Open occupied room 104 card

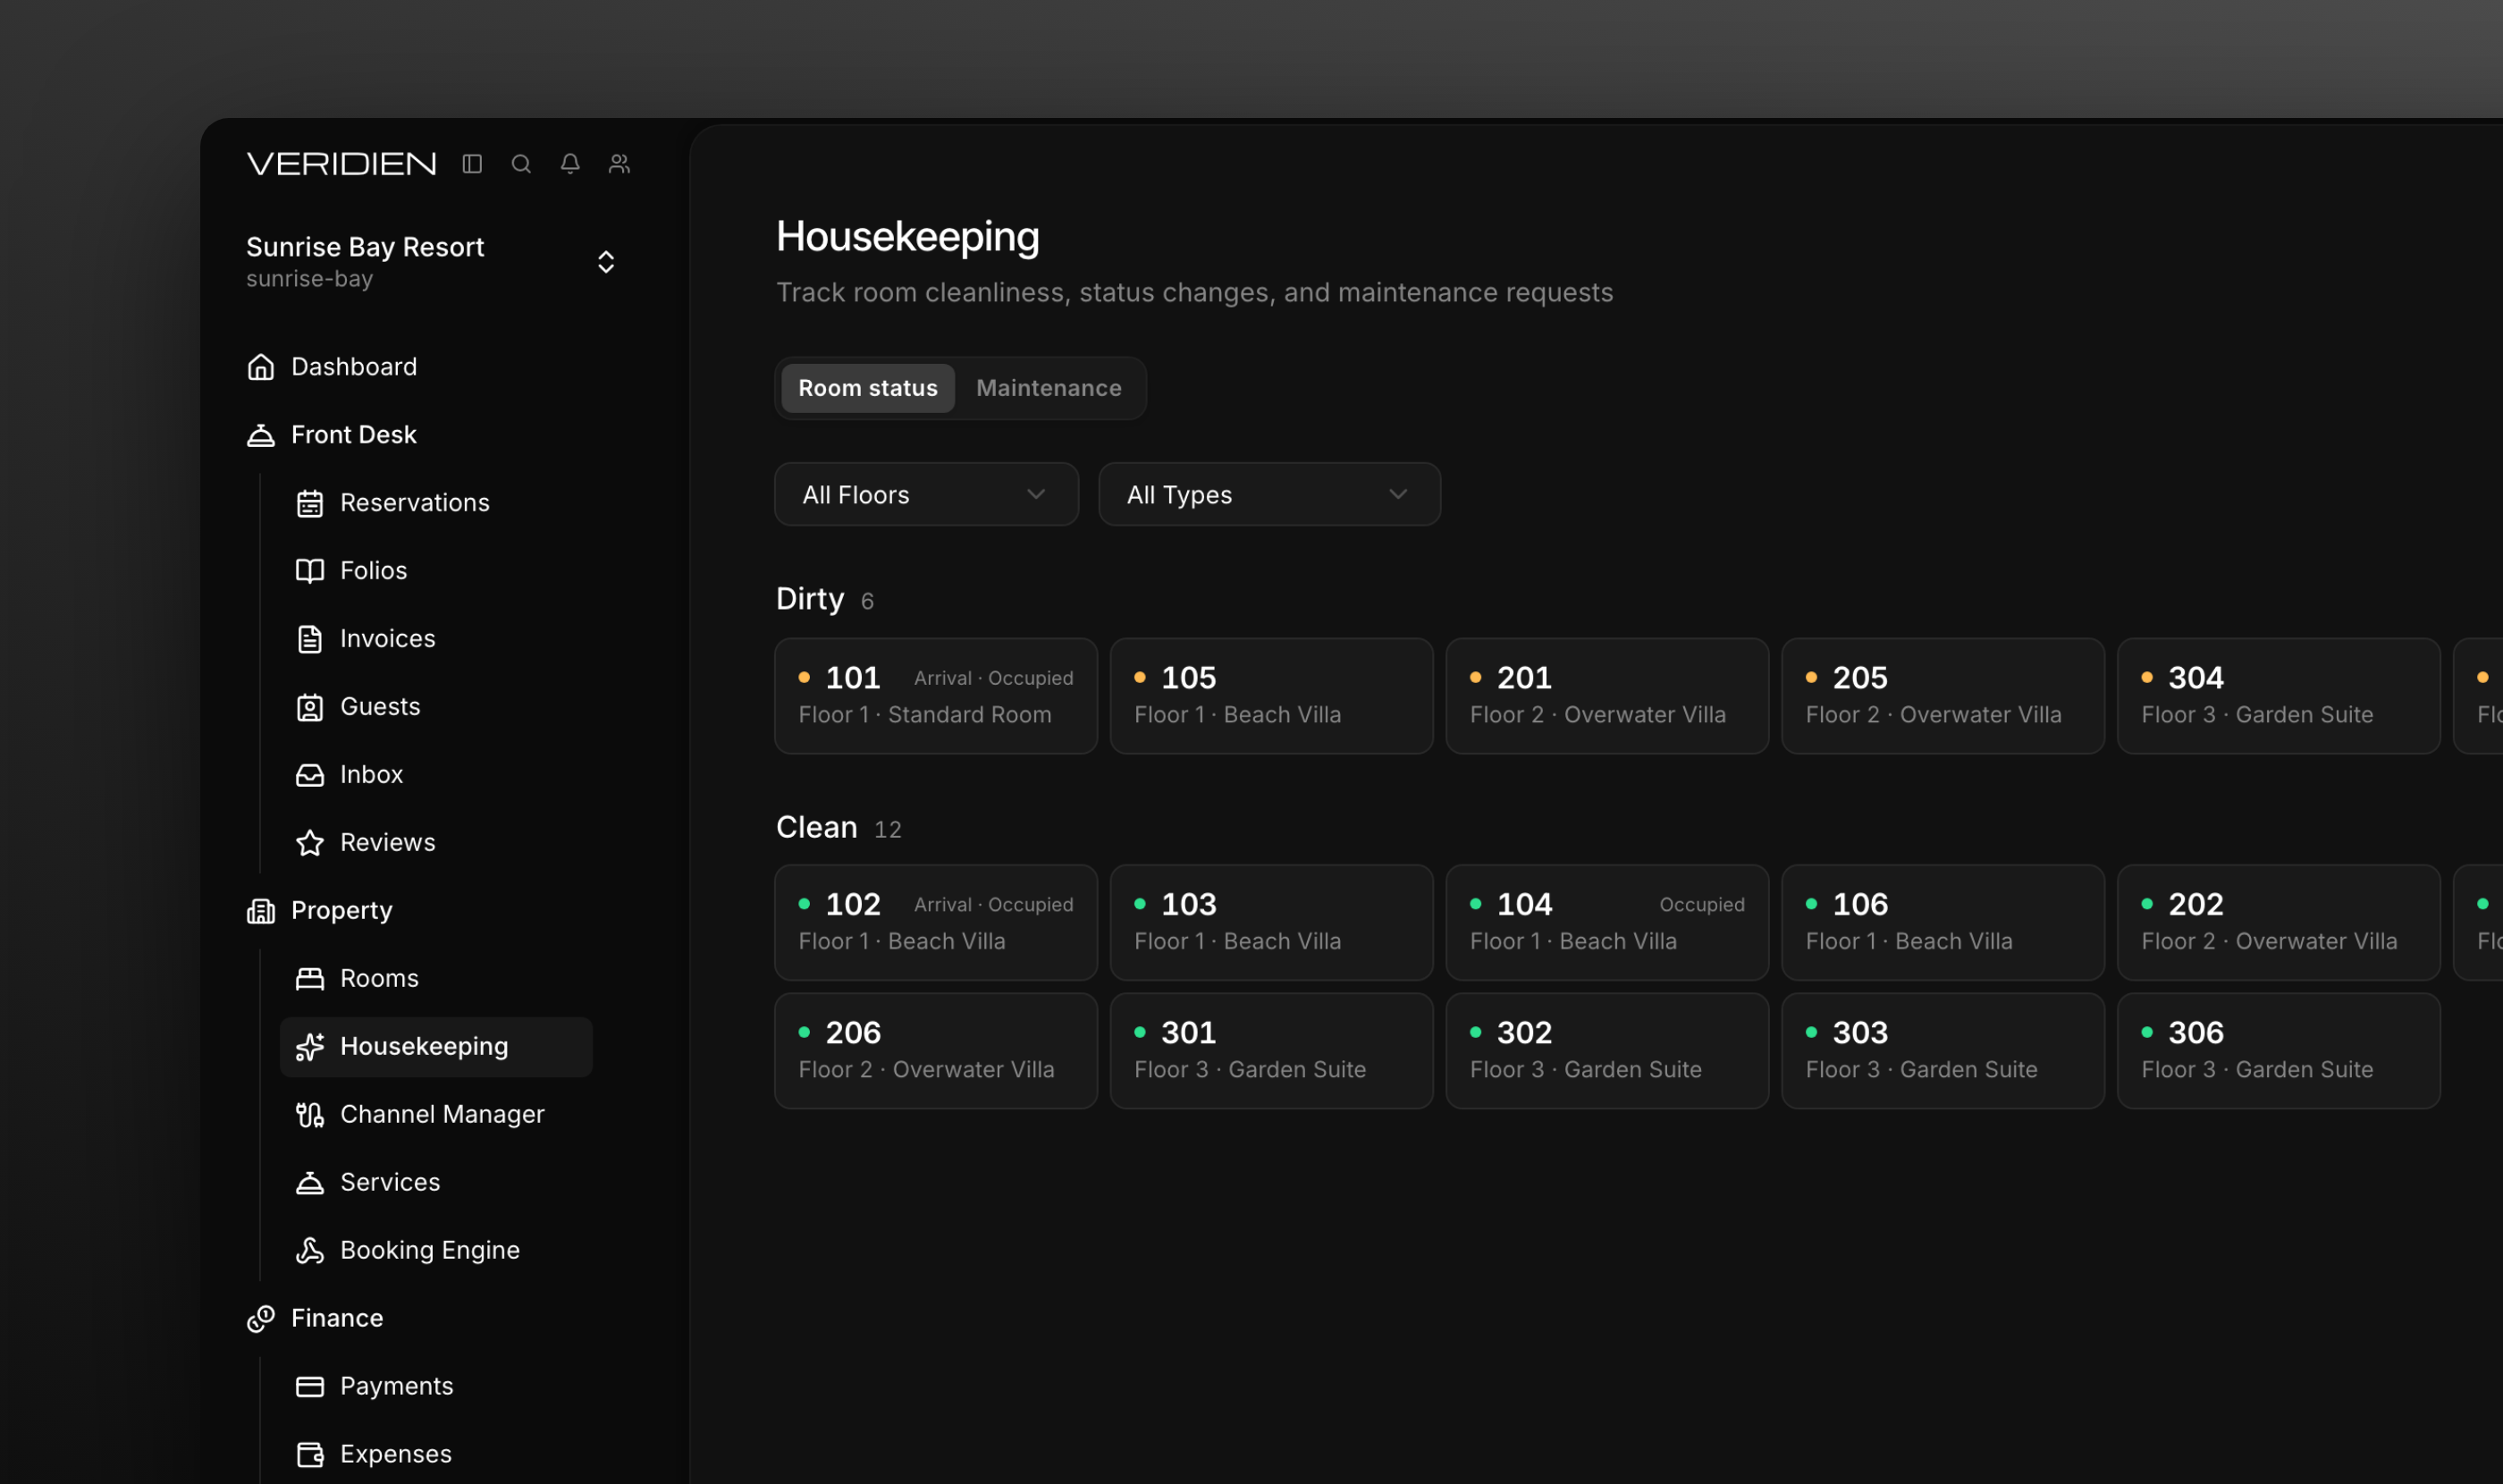point(1607,923)
